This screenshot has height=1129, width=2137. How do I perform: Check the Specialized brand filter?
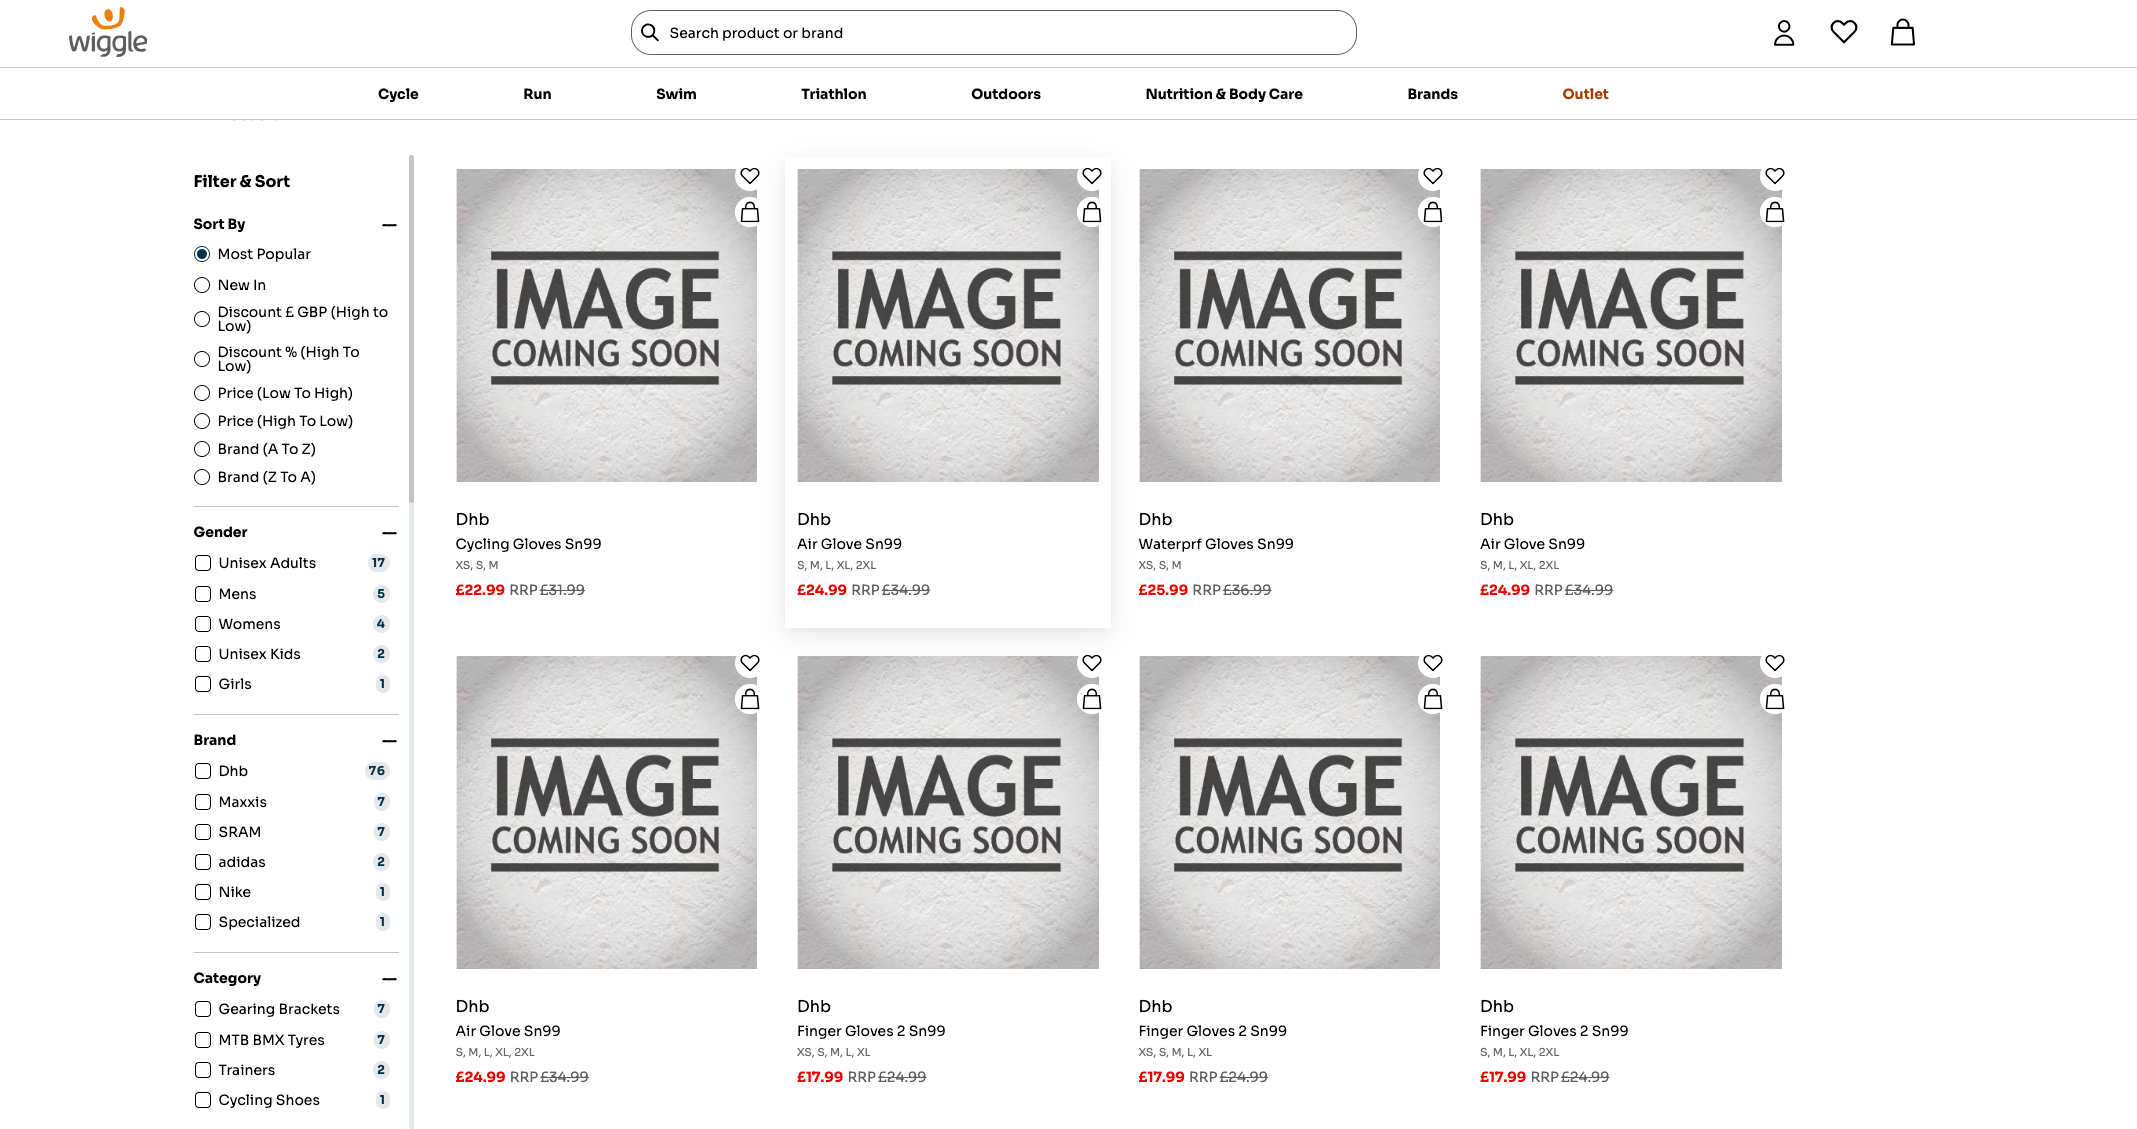pos(203,922)
